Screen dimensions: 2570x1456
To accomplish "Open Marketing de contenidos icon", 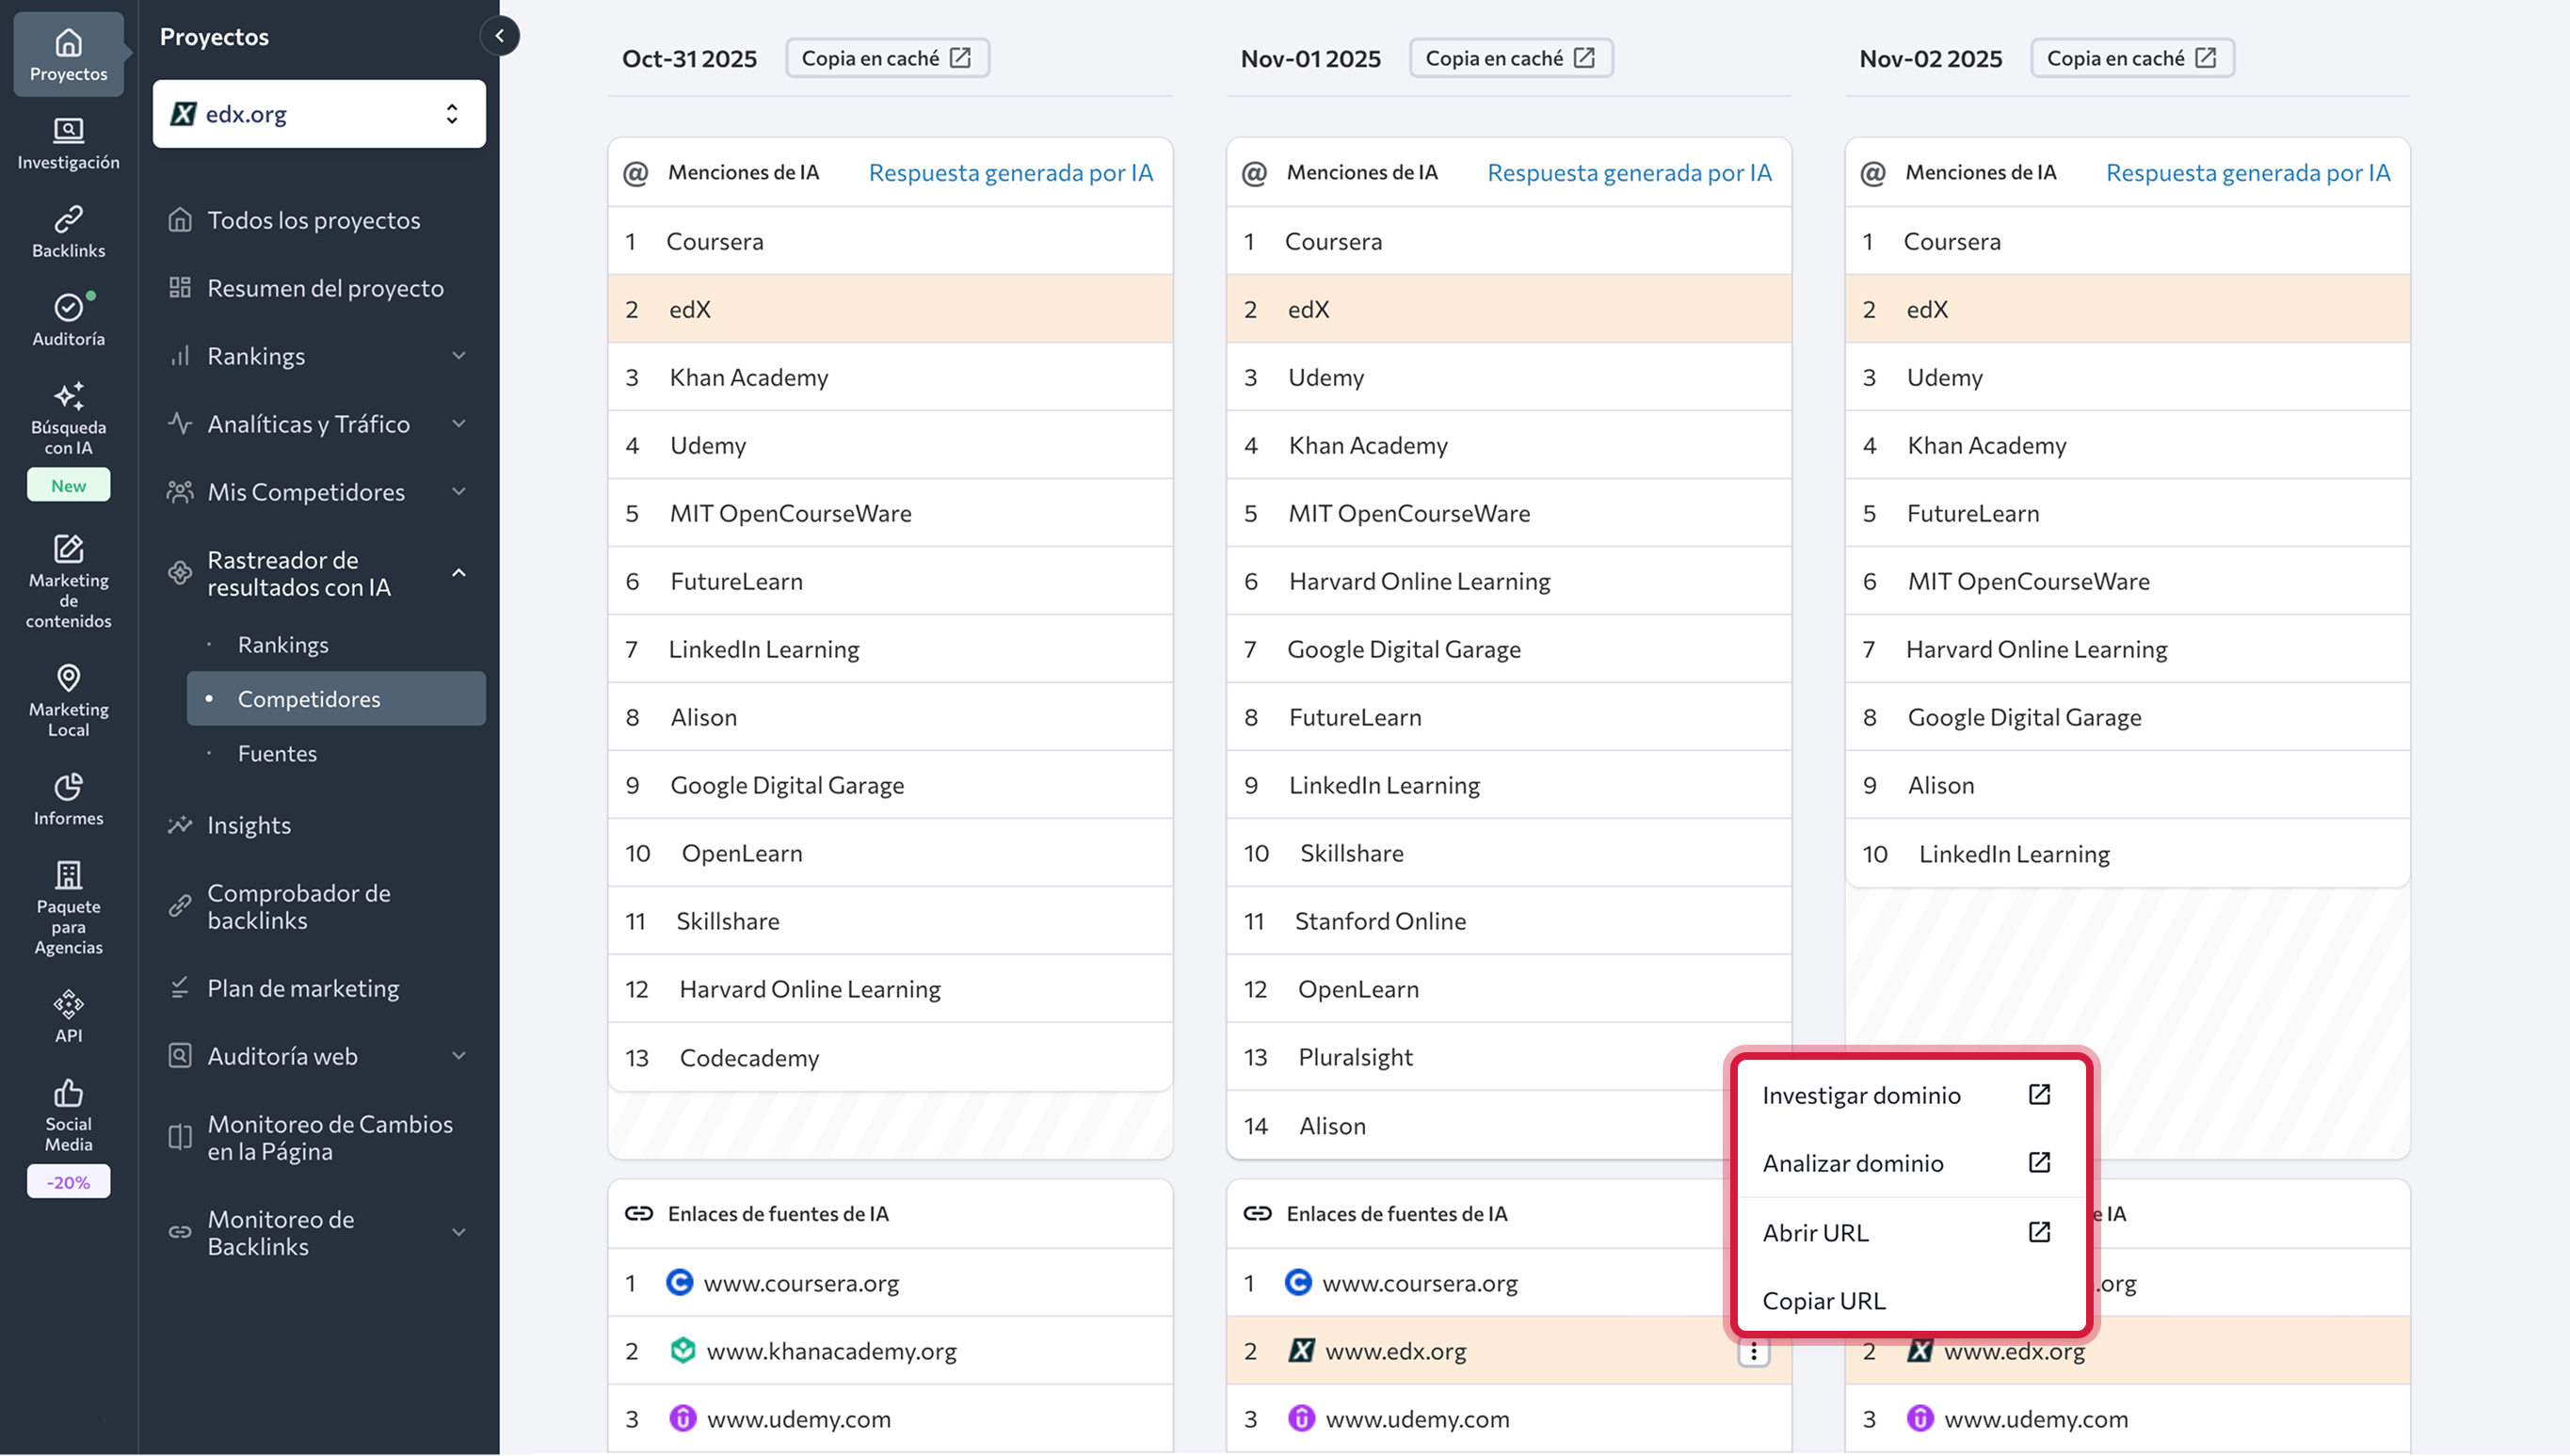I will coord(68,549).
